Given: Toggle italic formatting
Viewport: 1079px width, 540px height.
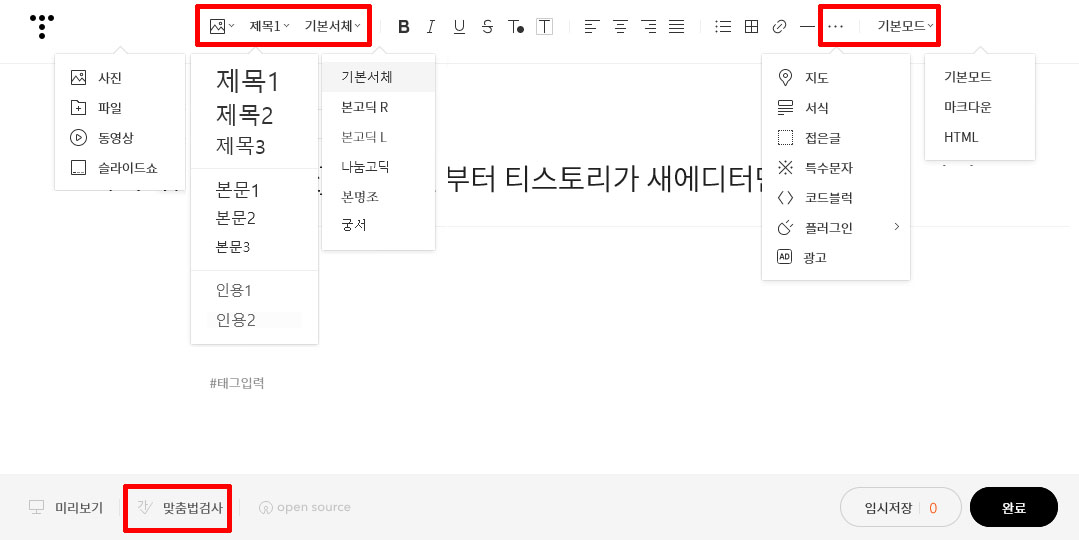Looking at the screenshot, I should coord(431,27).
